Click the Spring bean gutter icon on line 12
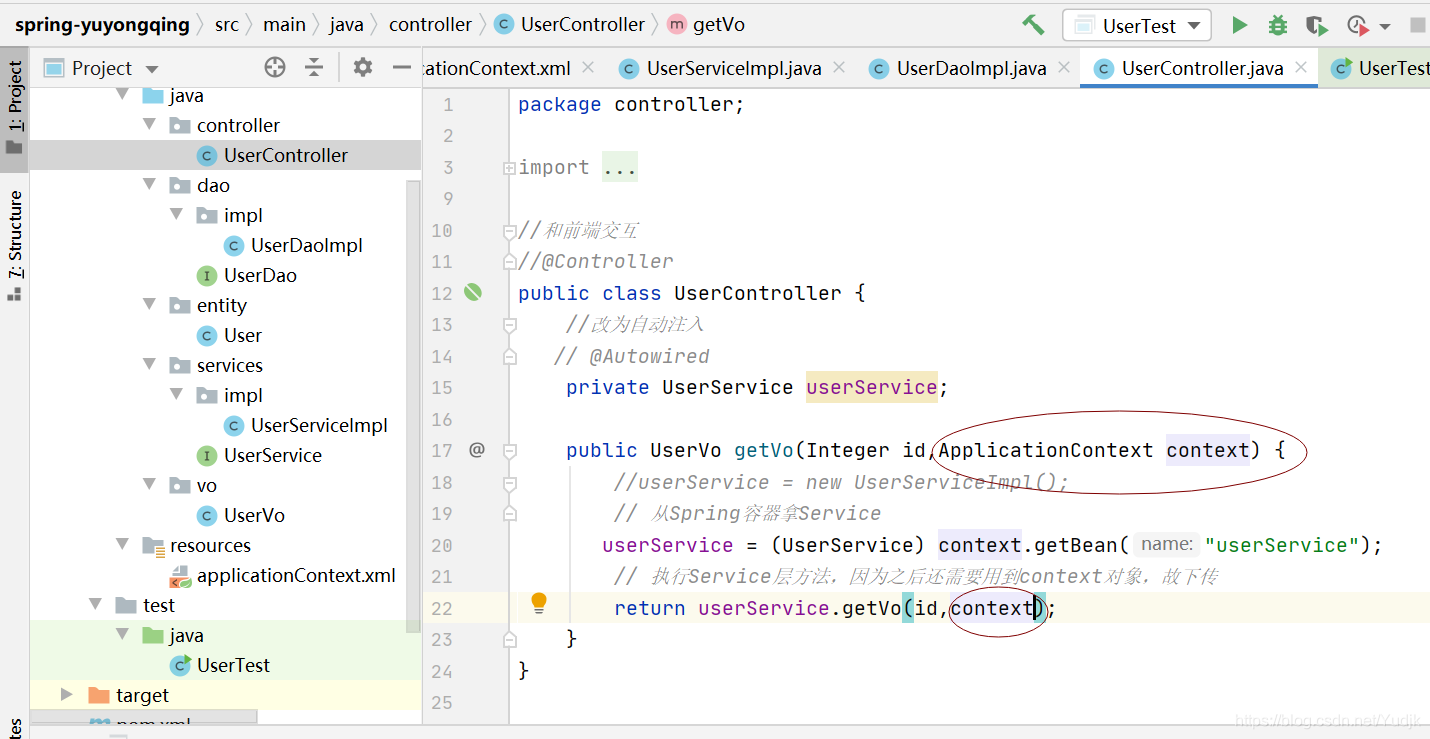The height and width of the screenshot is (739, 1430). (x=473, y=292)
